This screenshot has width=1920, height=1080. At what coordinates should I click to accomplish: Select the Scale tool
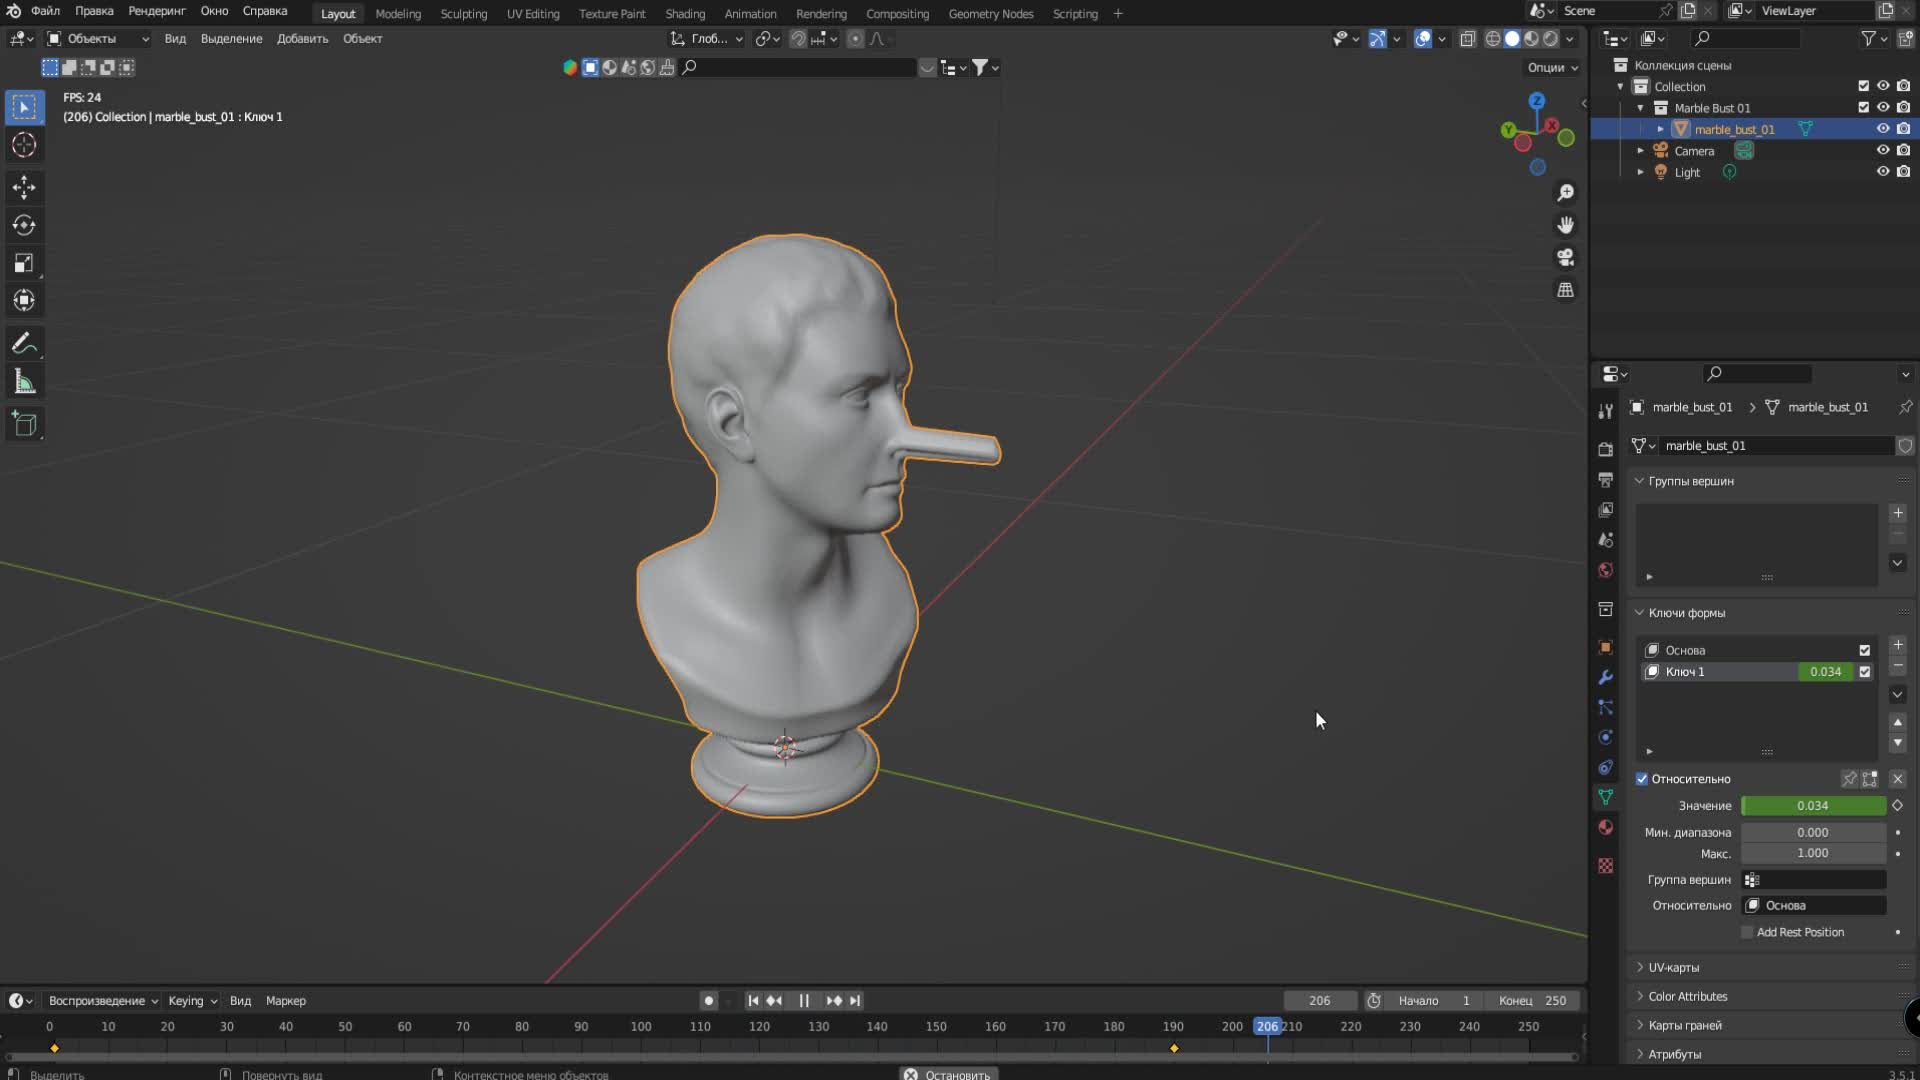(x=24, y=263)
